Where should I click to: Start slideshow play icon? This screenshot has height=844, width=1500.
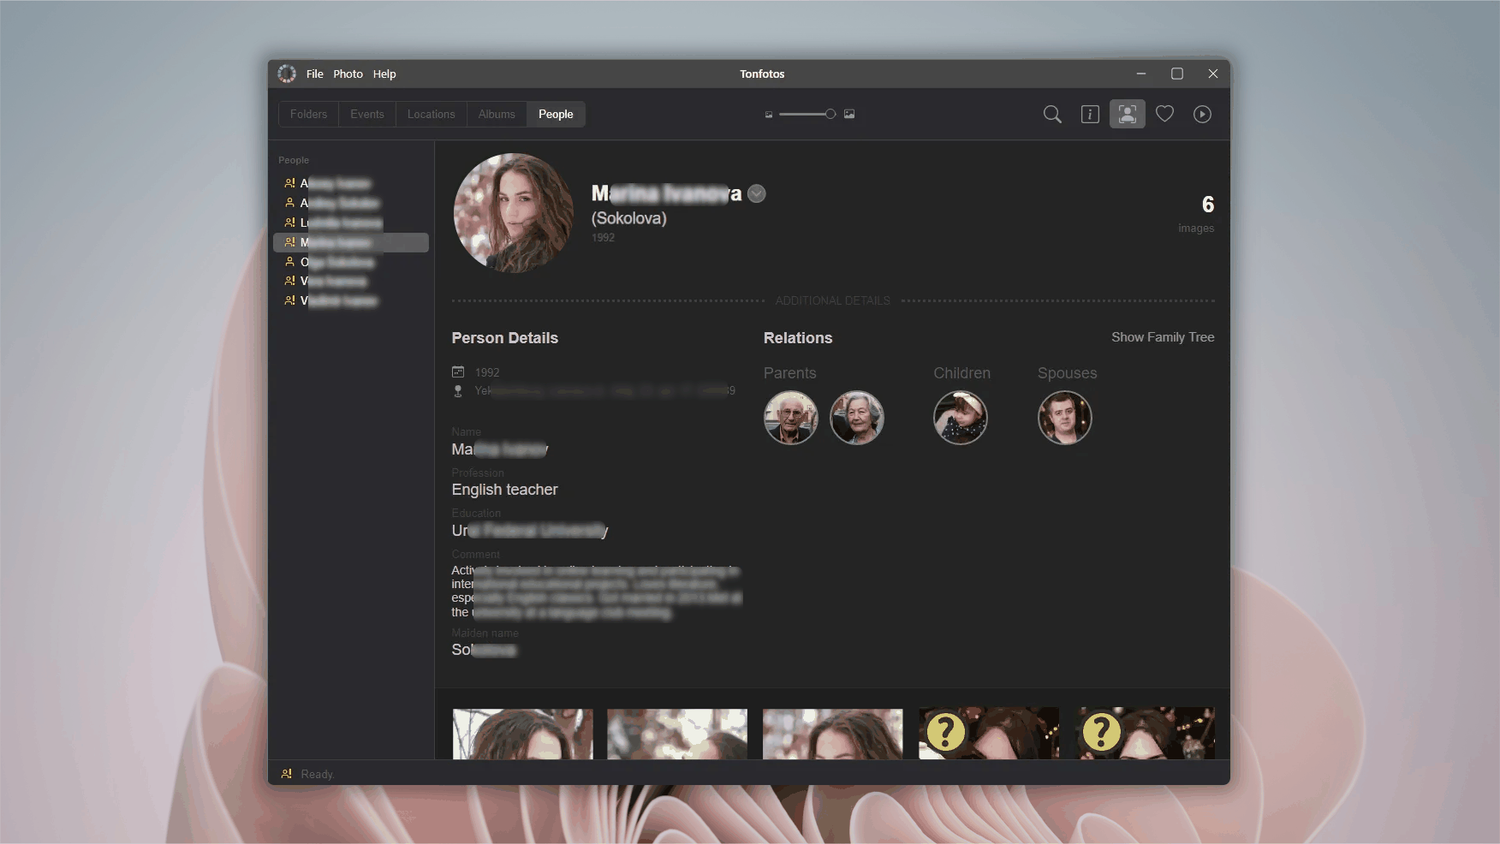coord(1202,114)
